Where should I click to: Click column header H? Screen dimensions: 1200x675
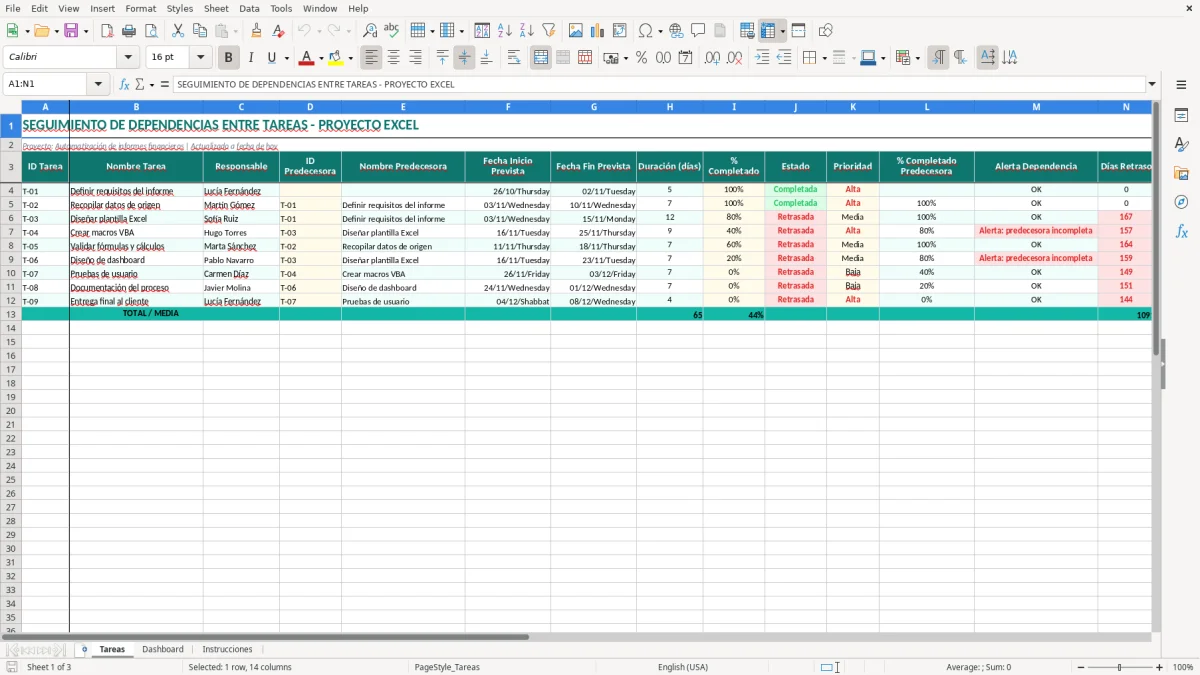point(670,106)
